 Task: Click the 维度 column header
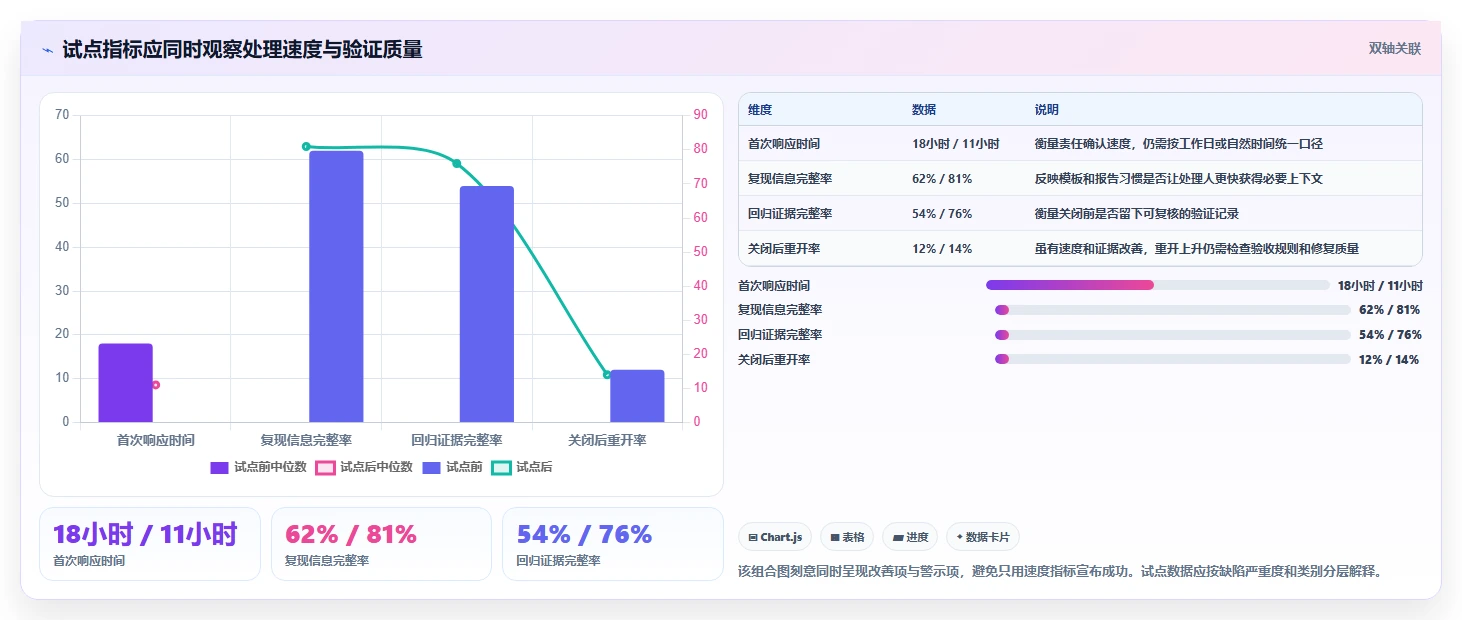[760, 110]
